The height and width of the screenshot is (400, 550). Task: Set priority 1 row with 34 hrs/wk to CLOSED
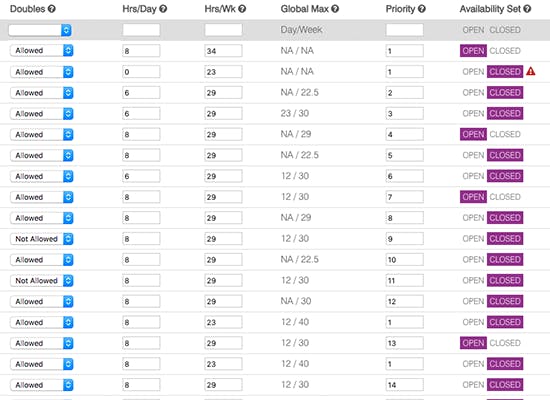point(505,51)
